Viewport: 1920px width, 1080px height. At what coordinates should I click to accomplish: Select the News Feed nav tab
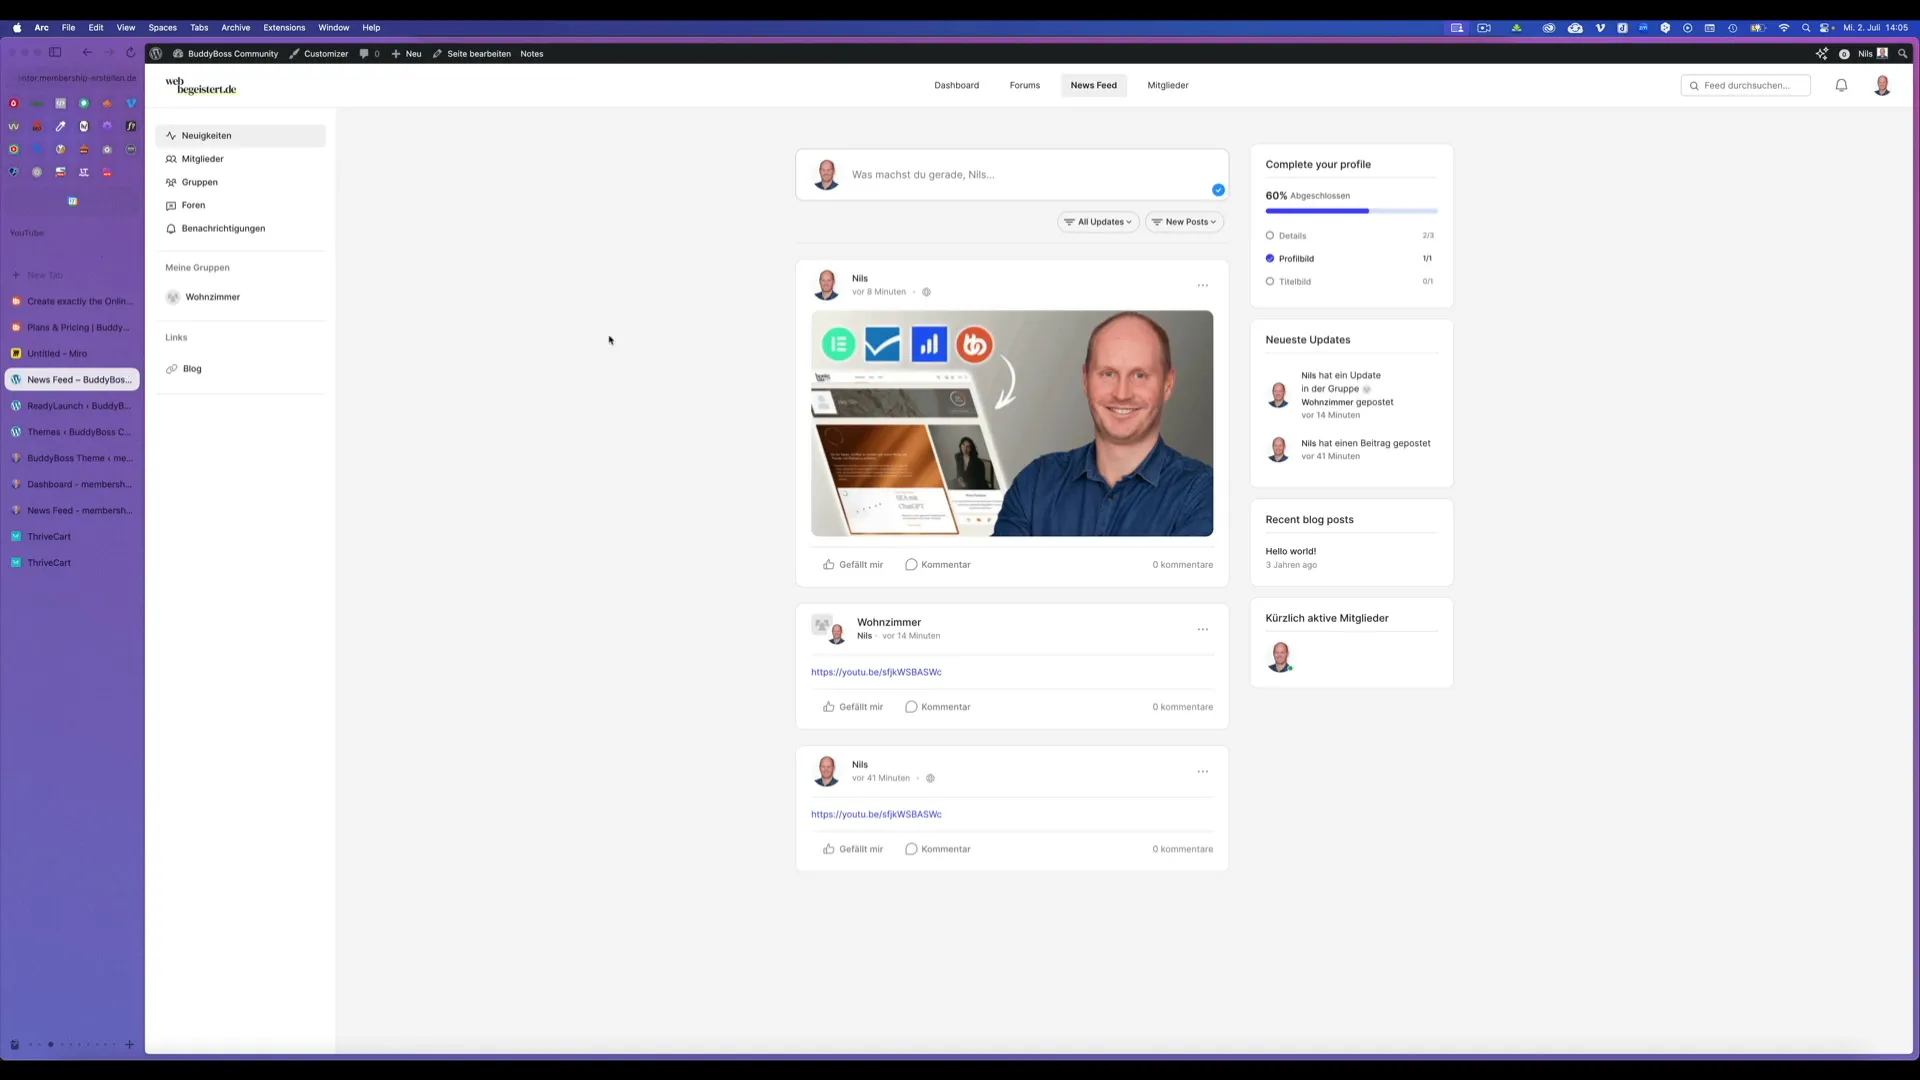click(x=1093, y=86)
